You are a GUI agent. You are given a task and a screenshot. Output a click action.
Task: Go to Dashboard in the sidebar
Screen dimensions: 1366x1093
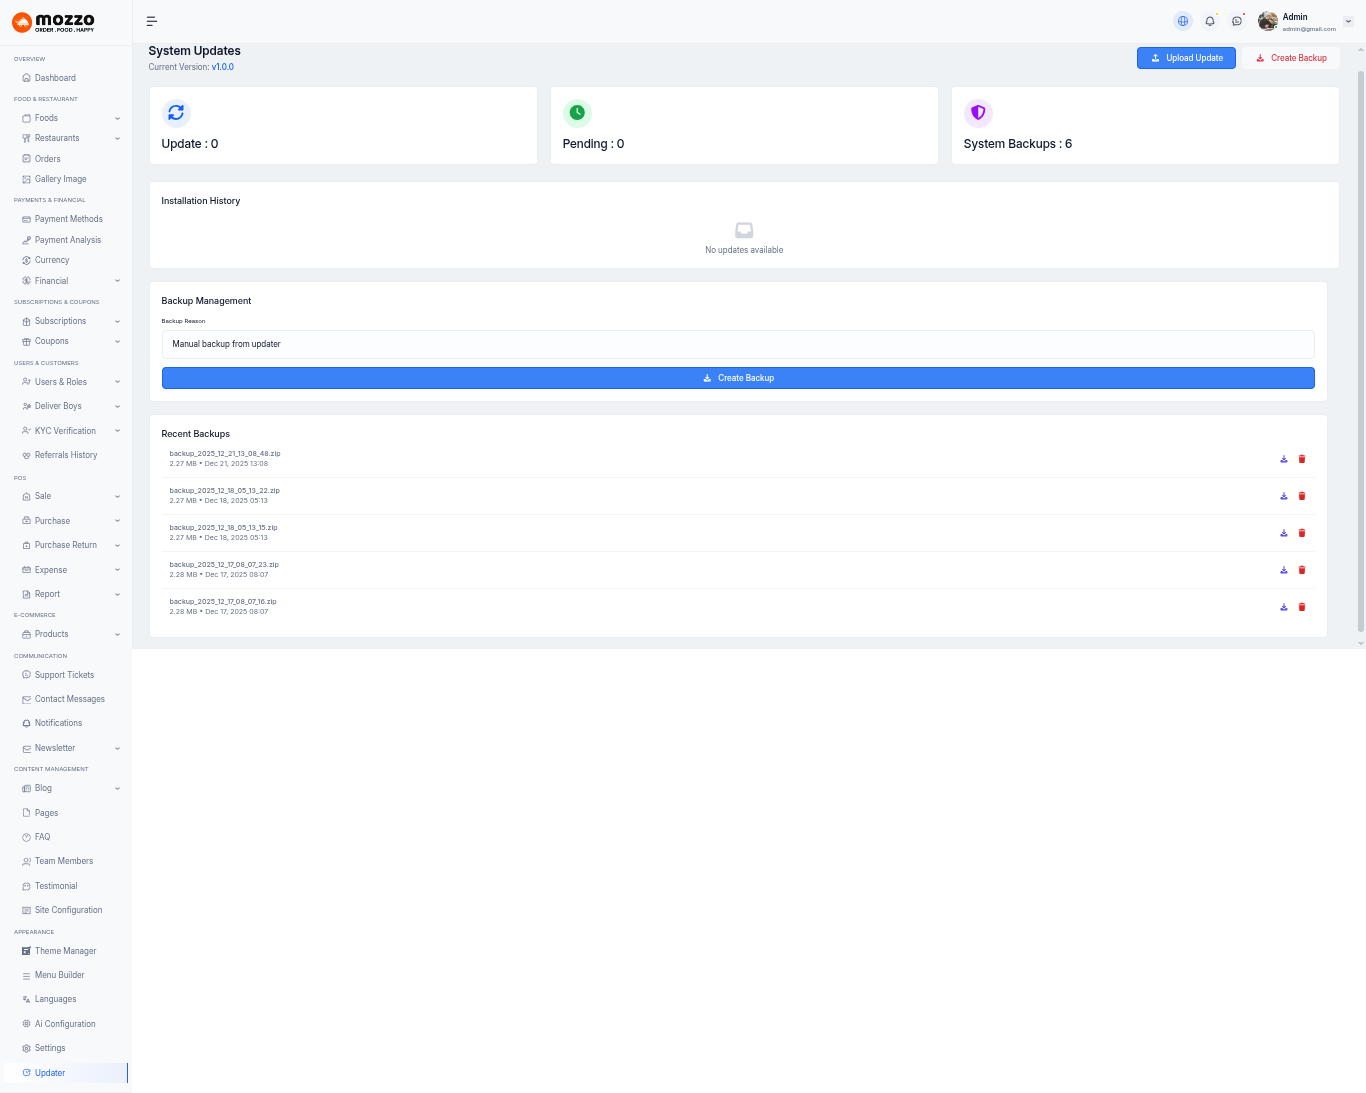55,78
